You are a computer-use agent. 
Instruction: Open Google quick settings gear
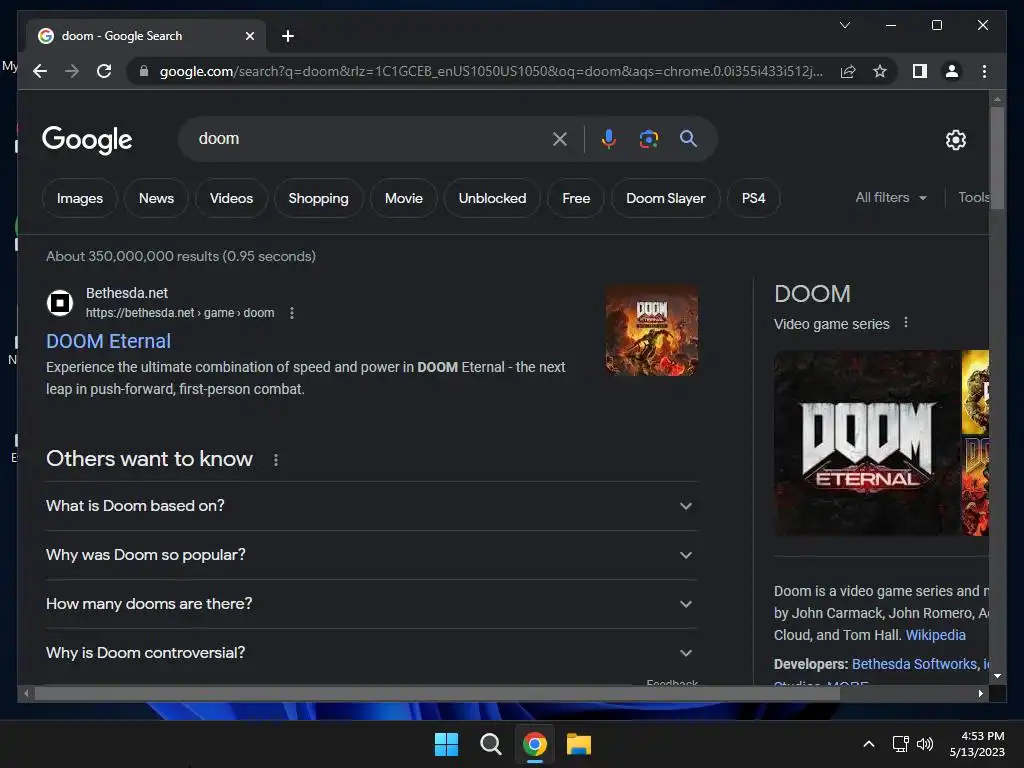[956, 139]
